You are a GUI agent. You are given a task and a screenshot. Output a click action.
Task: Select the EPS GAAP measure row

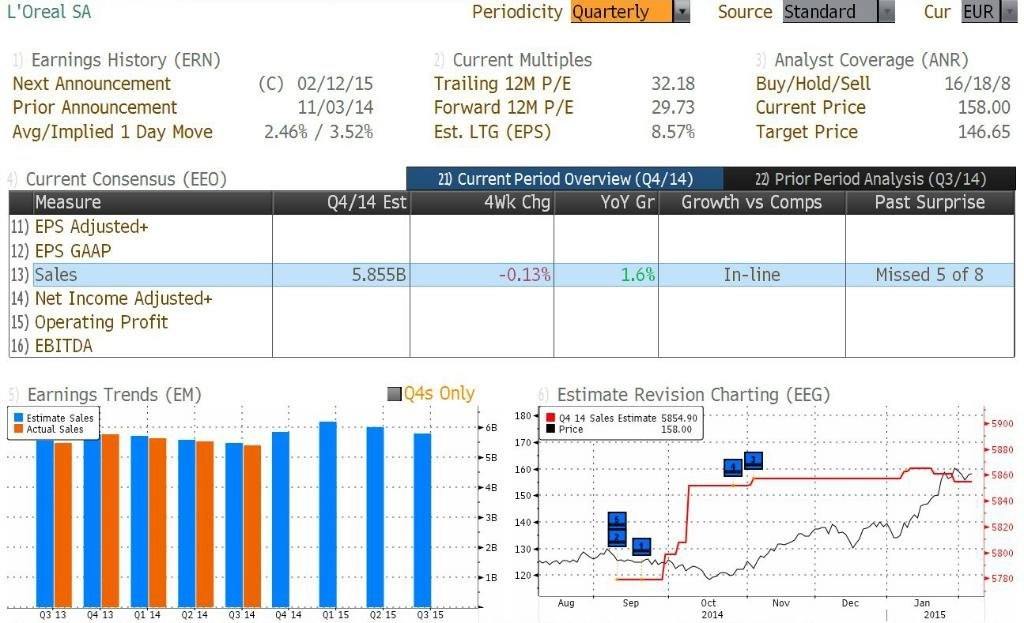pos(512,251)
